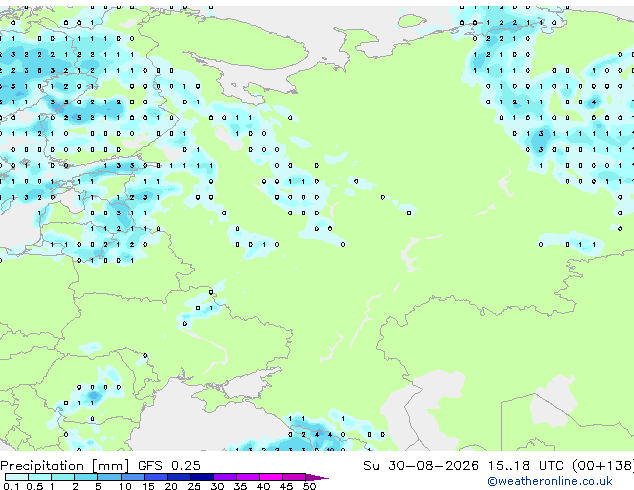The image size is (634, 490).
Task: Pick the legend swatch between 2 and 5
Action: 86,477
